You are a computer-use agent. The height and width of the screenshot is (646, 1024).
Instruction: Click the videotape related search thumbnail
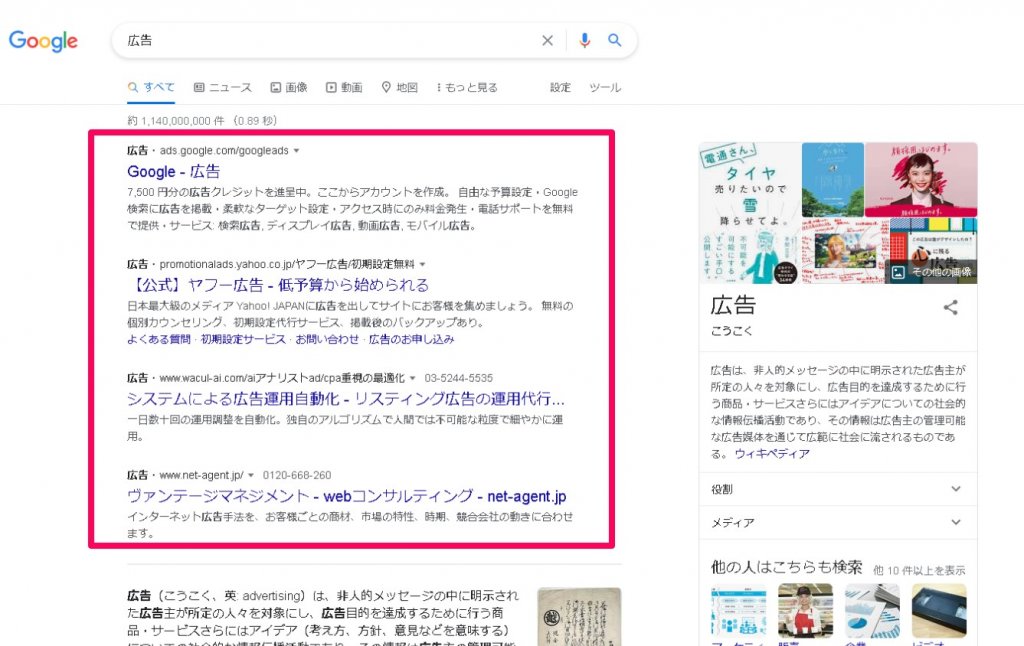tap(939, 611)
